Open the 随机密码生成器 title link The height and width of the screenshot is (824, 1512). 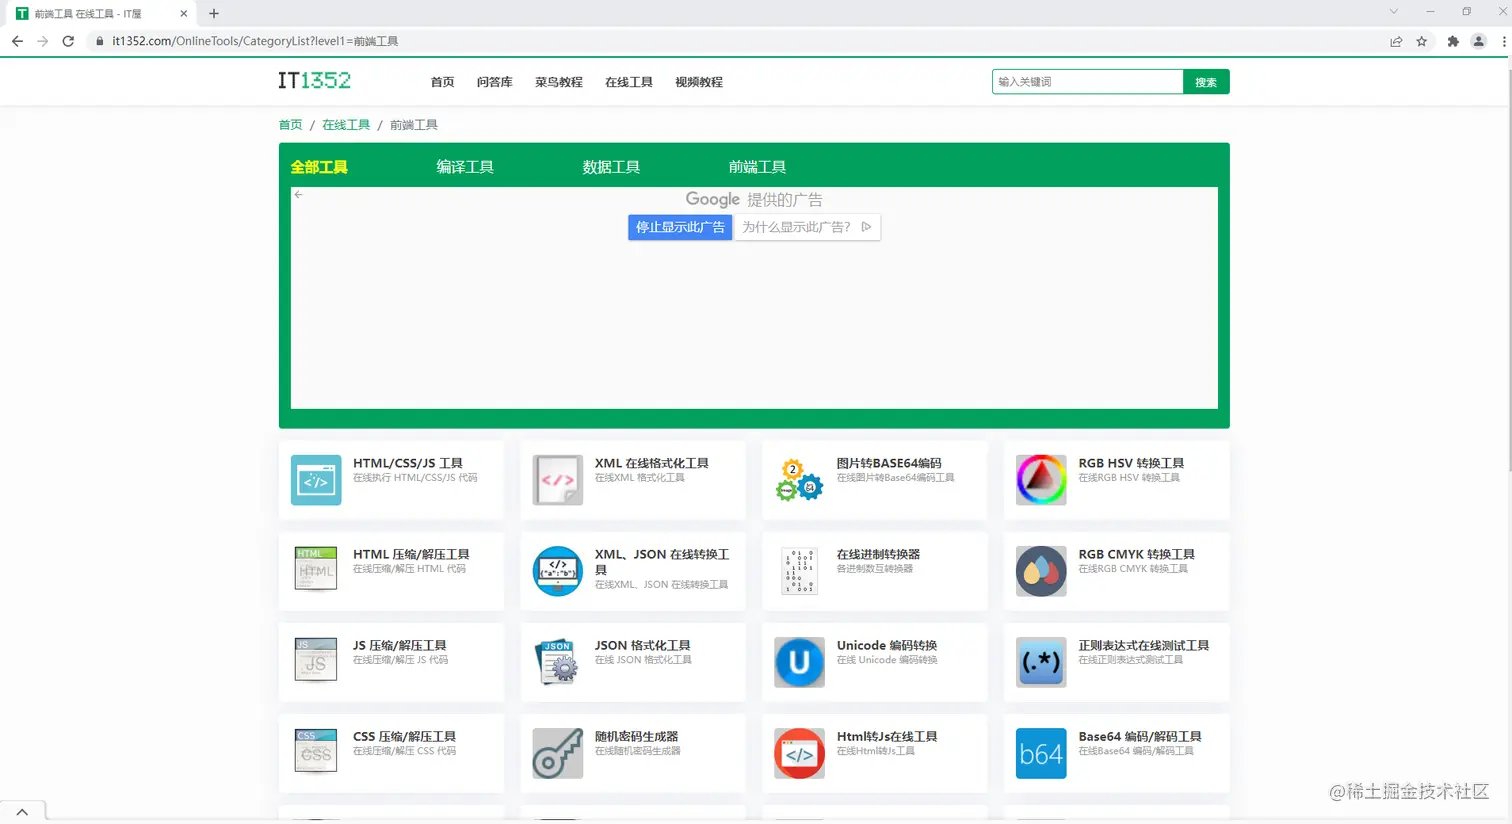coord(636,736)
